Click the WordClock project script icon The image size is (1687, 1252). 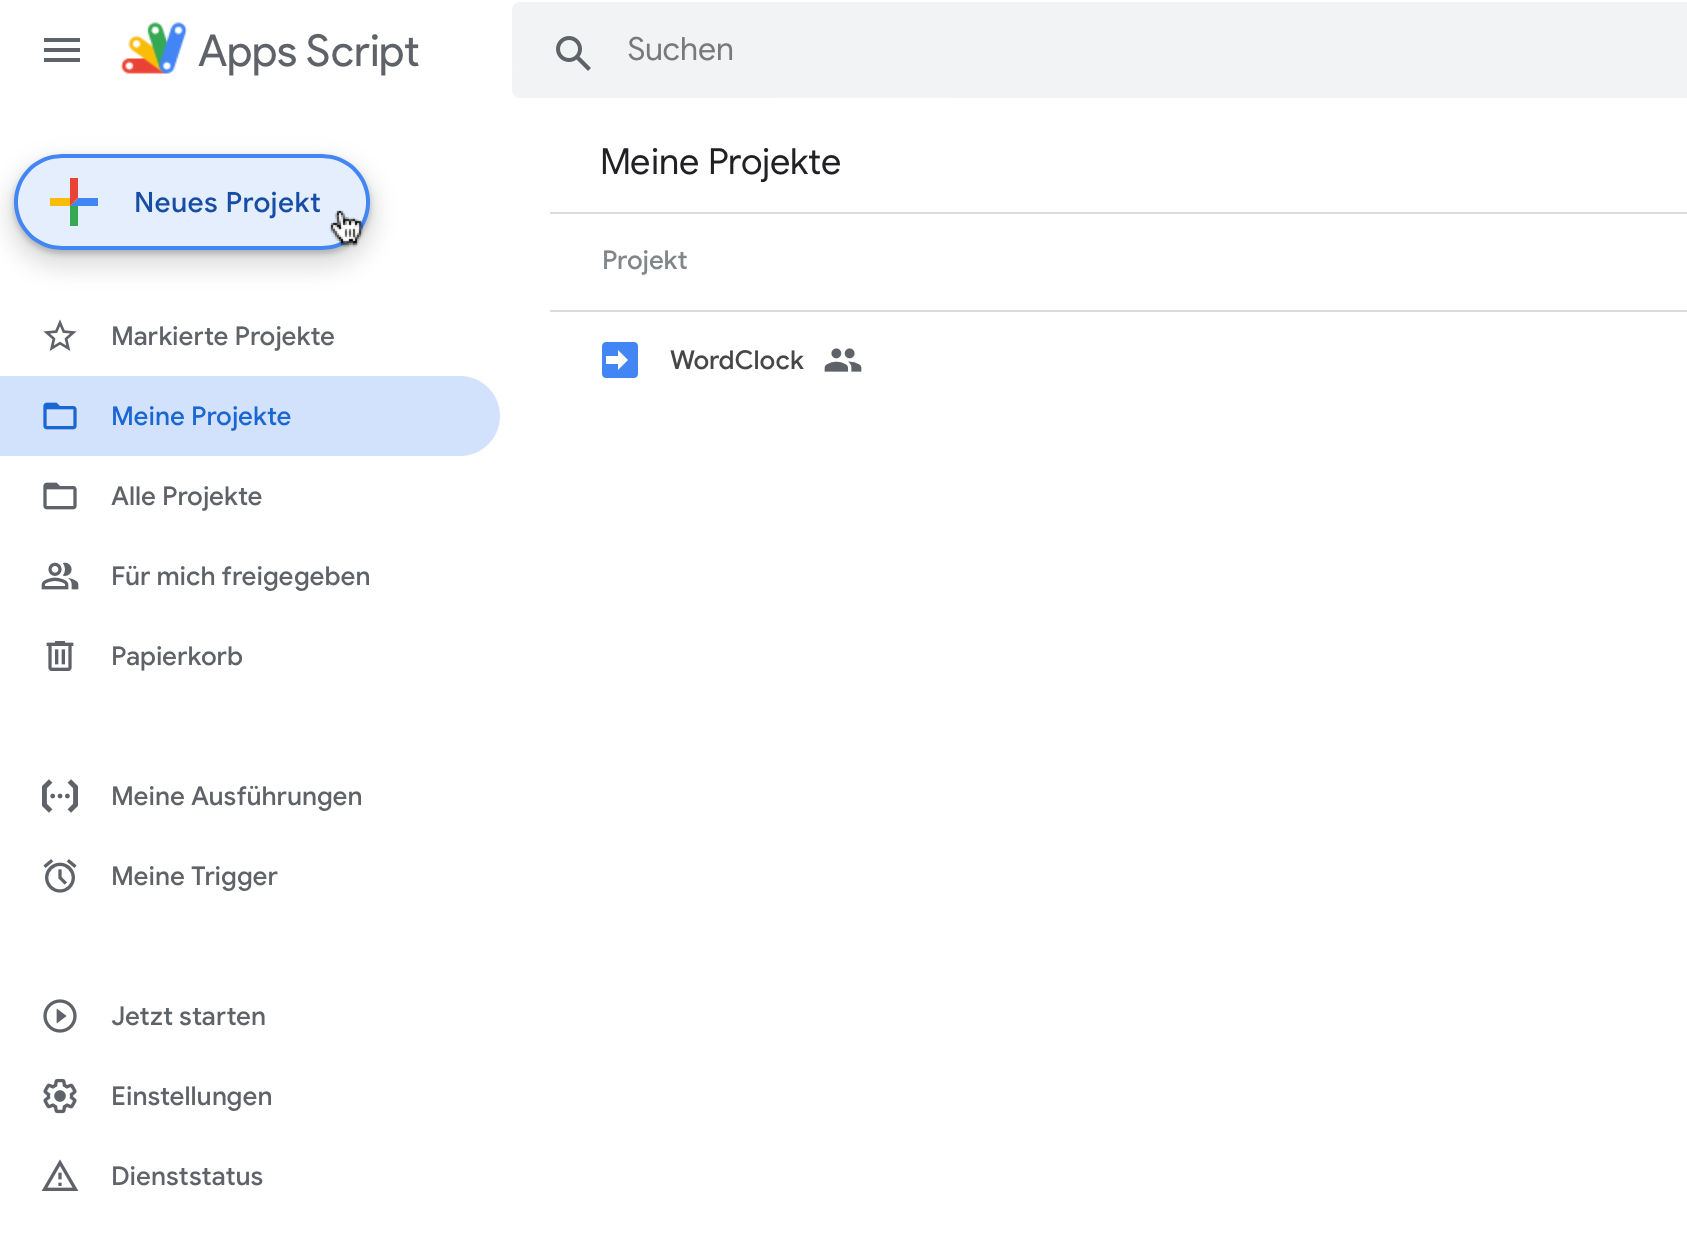point(620,360)
